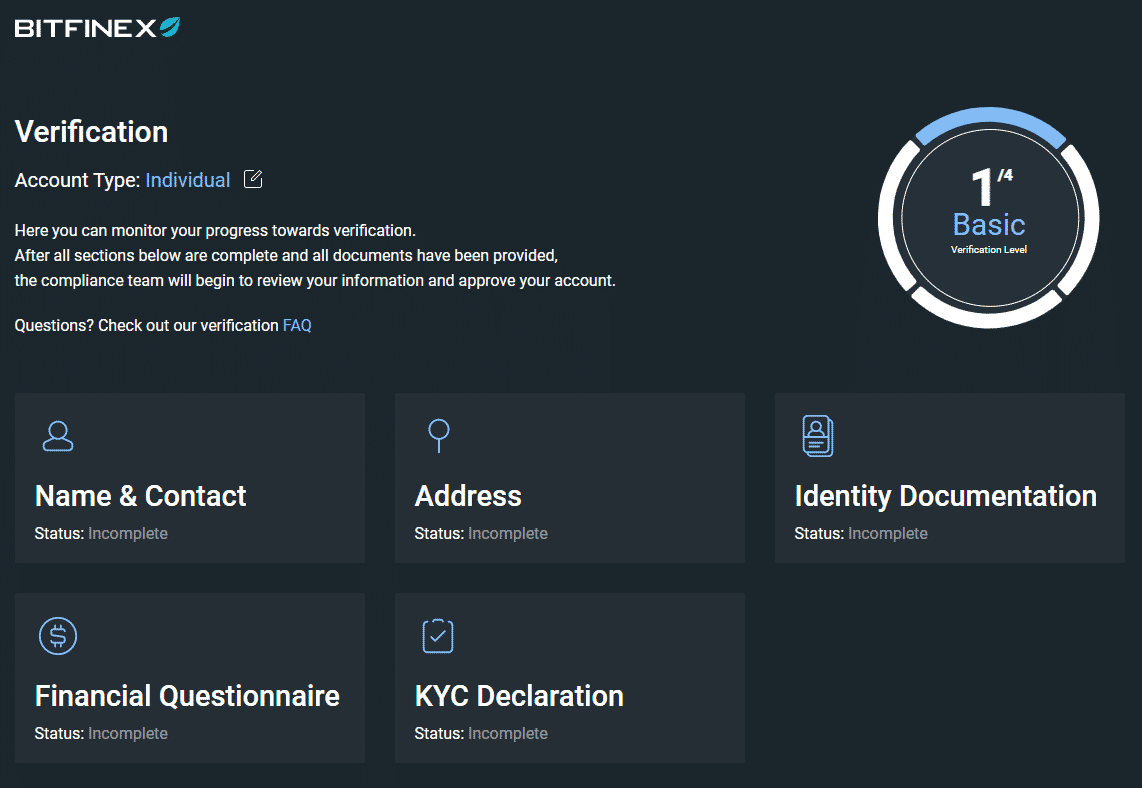Open the Individual account type link
This screenshot has height=788, width=1142.
188,180
